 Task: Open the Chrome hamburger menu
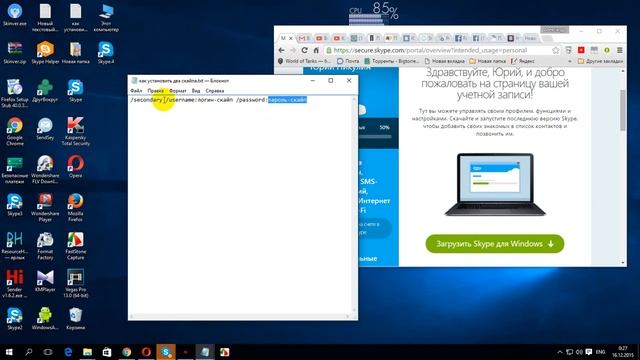coord(620,50)
